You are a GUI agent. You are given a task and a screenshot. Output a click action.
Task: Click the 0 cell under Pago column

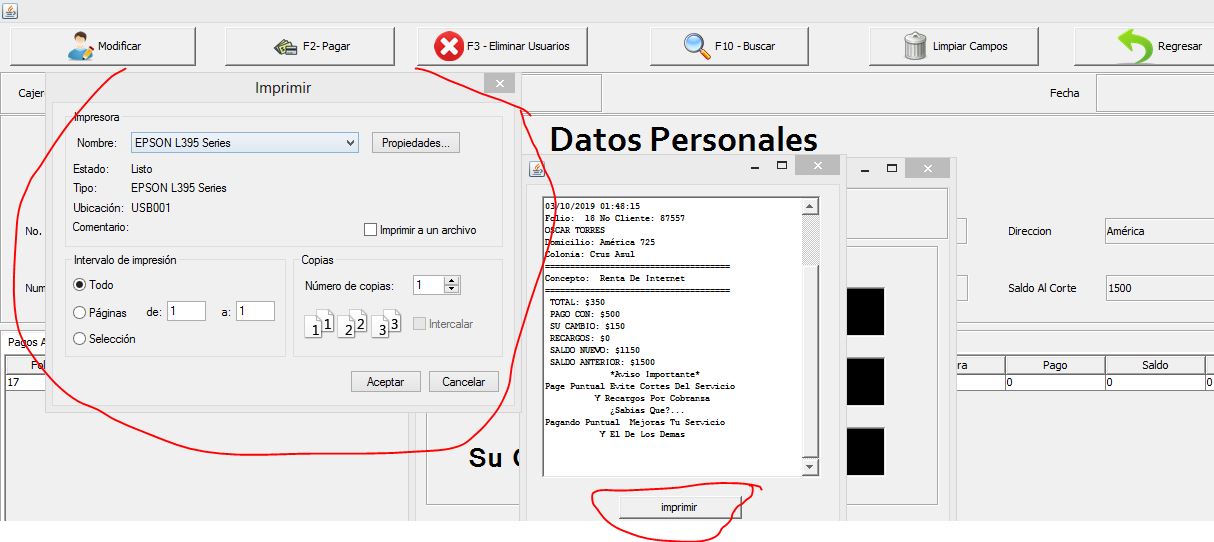[1055, 382]
